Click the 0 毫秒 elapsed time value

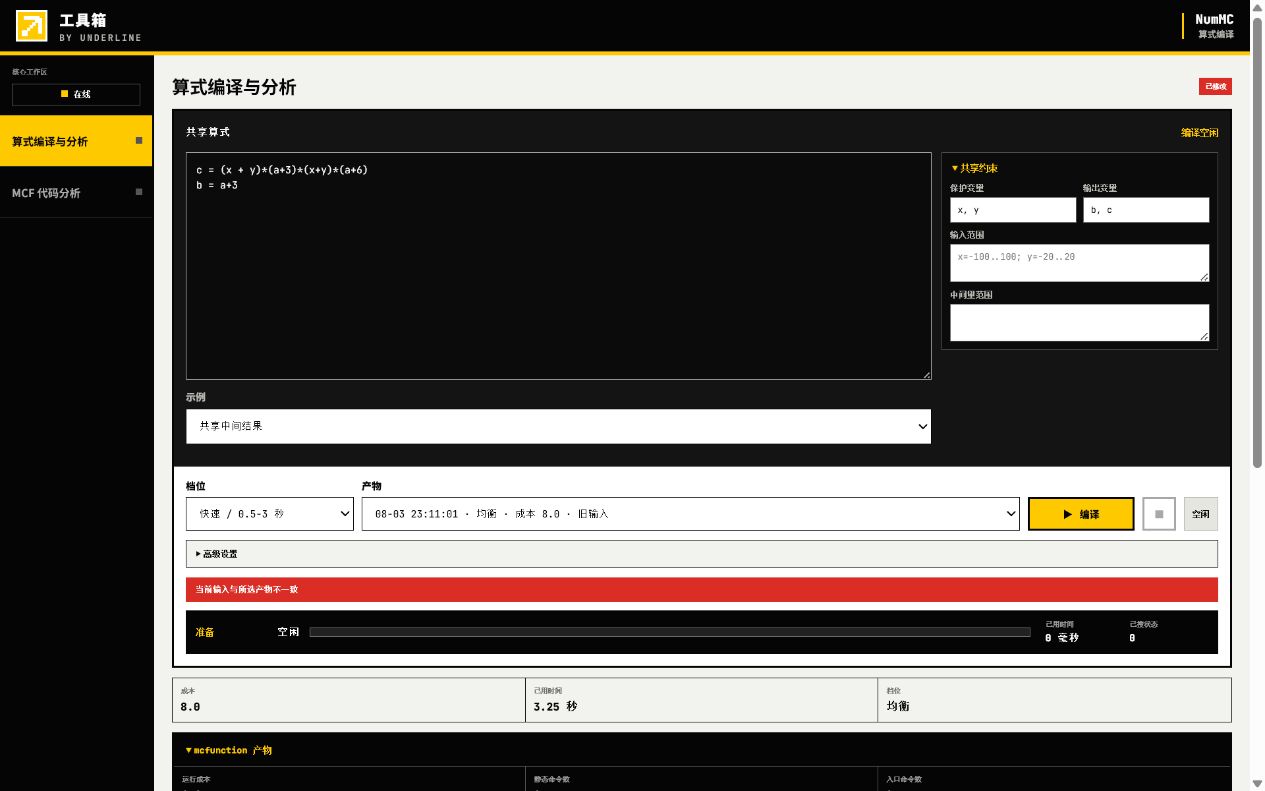point(1062,638)
